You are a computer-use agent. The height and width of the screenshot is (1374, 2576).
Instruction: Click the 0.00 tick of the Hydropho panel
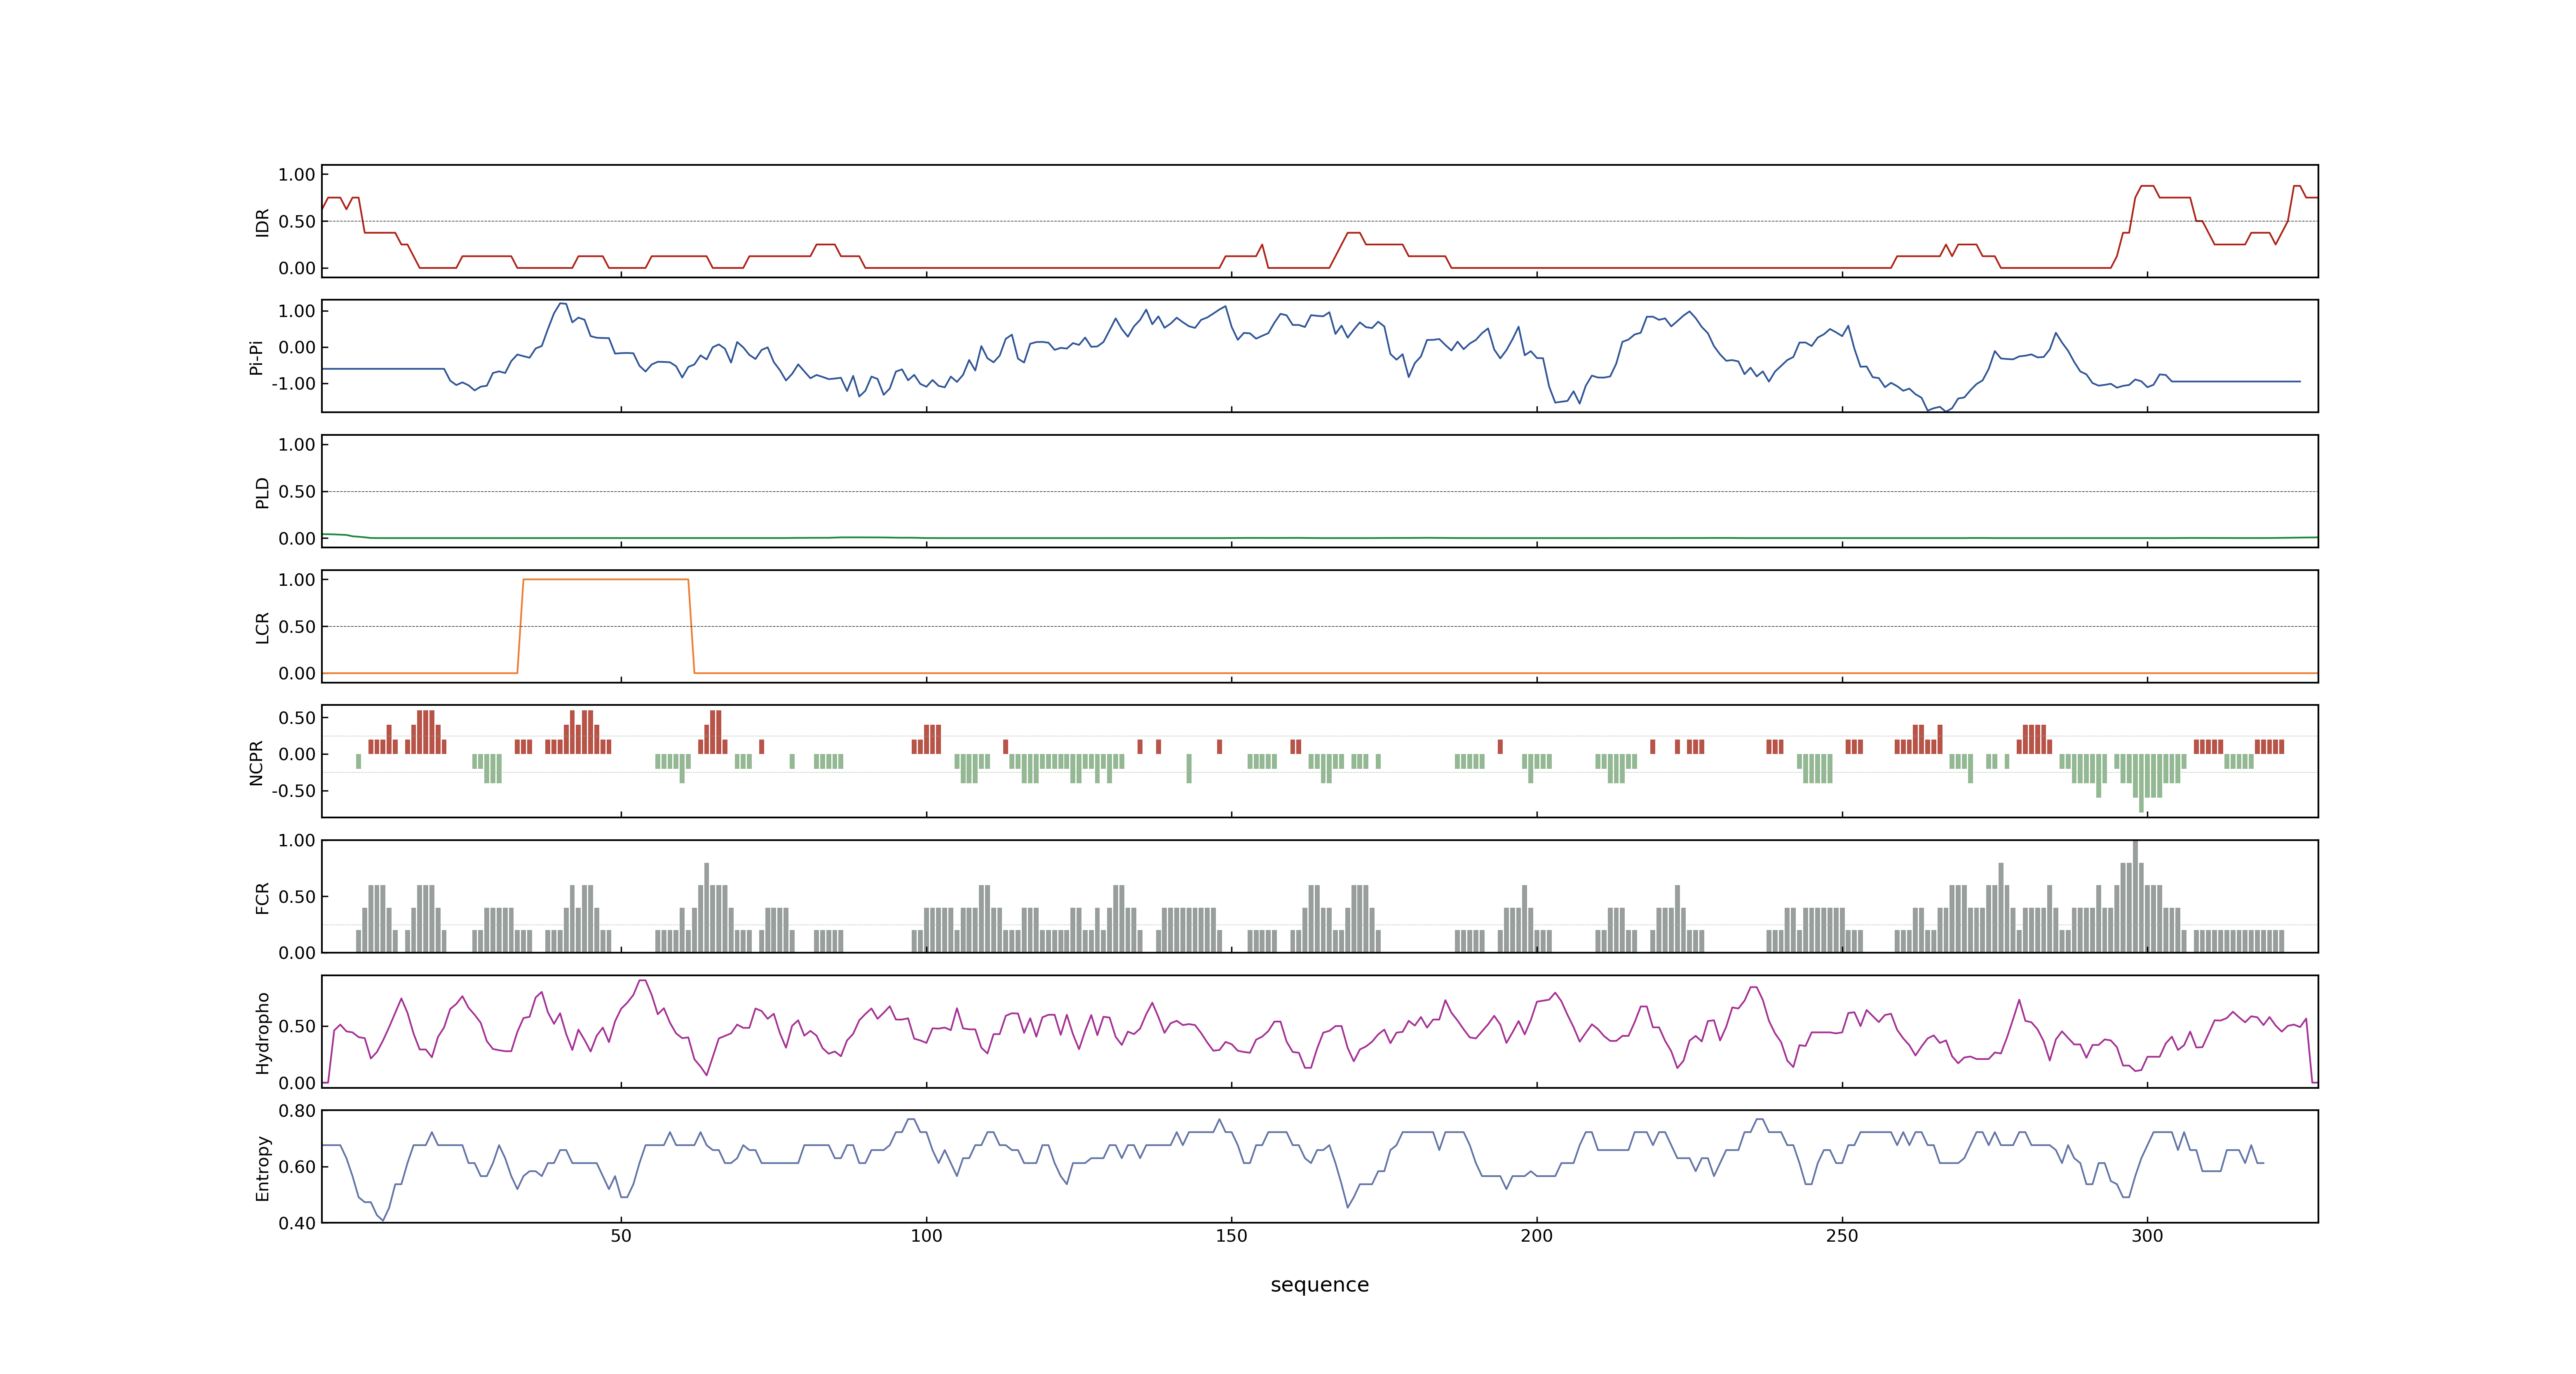tap(297, 1083)
